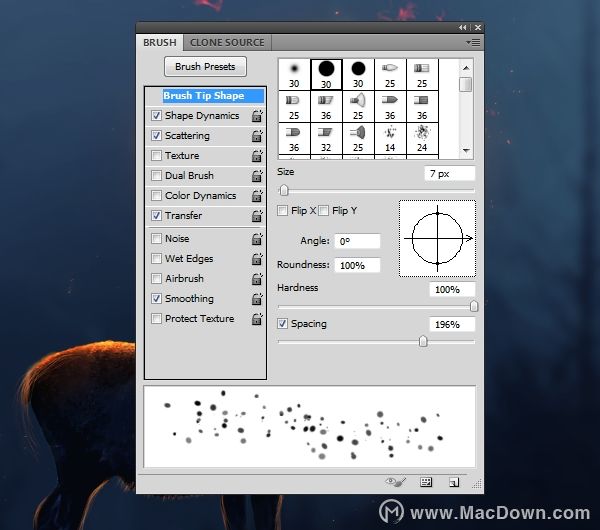Click the Smoothing lock icon
The width and height of the screenshot is (600, 530).
click(257, 299)
